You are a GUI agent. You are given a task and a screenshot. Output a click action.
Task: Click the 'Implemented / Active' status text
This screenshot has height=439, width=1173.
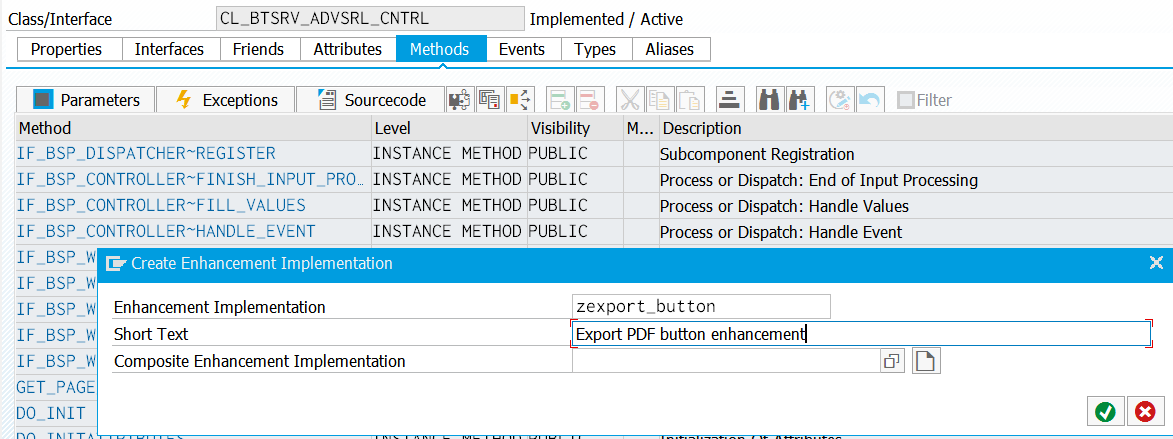(606, 19)
